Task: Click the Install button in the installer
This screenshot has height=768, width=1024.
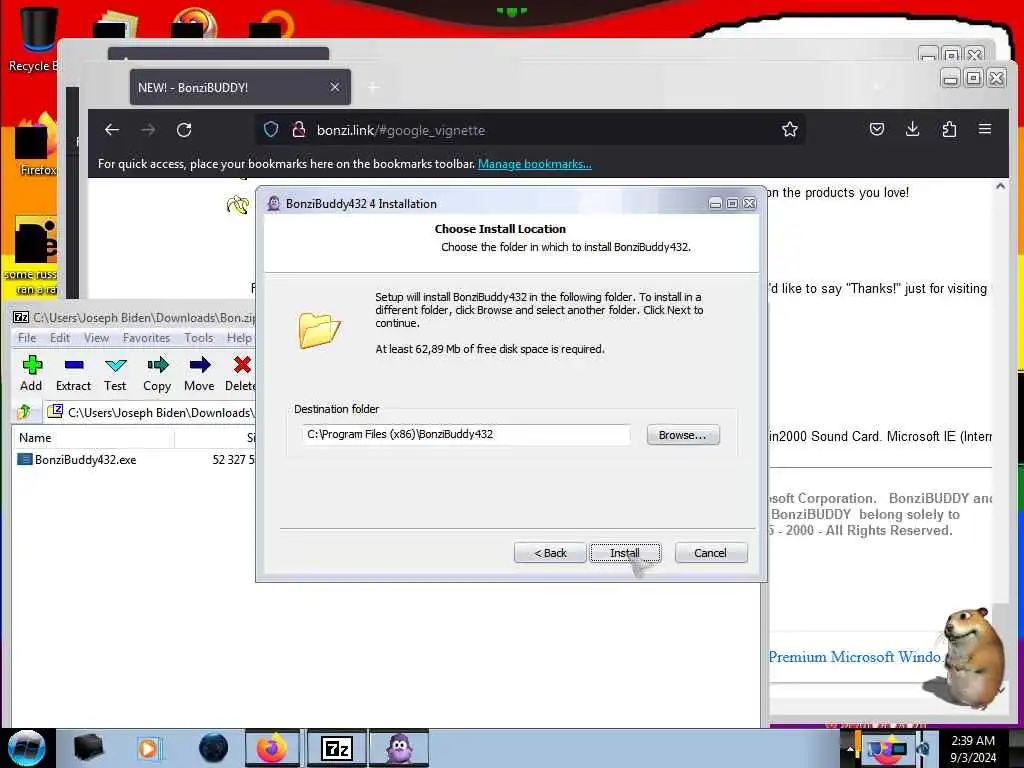Action: coord(625,552)
